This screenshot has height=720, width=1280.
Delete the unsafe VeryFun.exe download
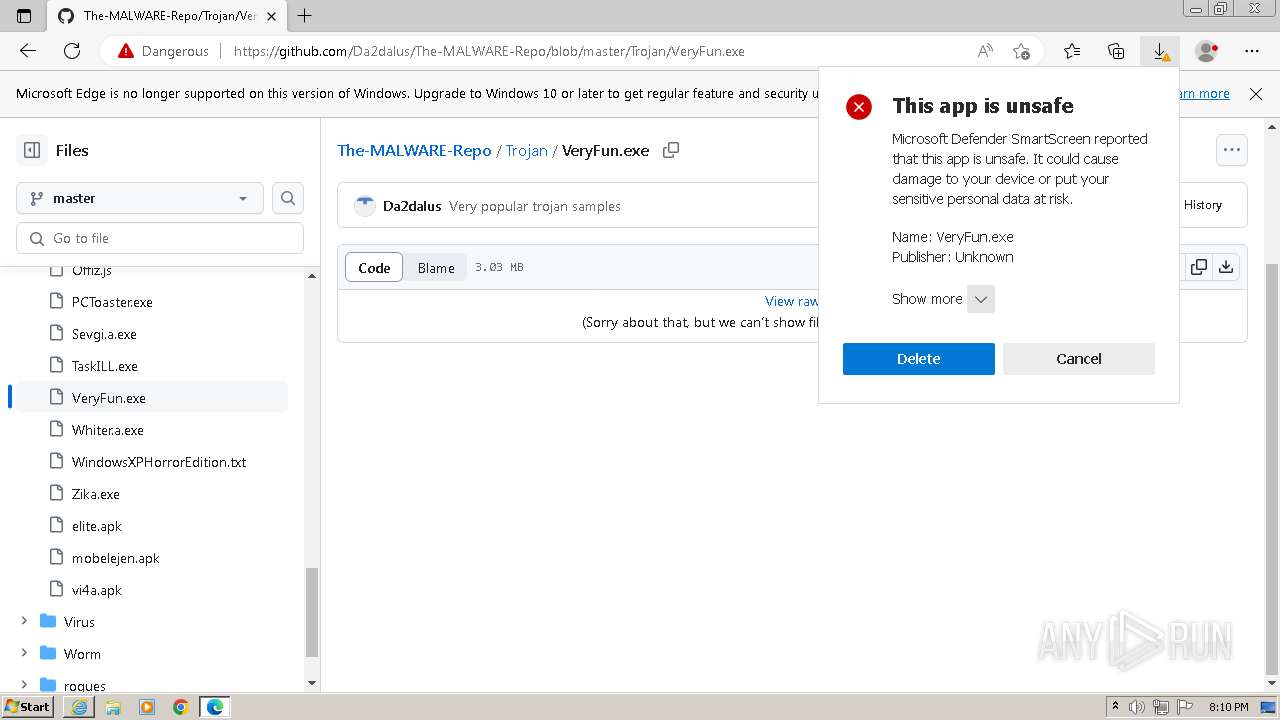919,359
